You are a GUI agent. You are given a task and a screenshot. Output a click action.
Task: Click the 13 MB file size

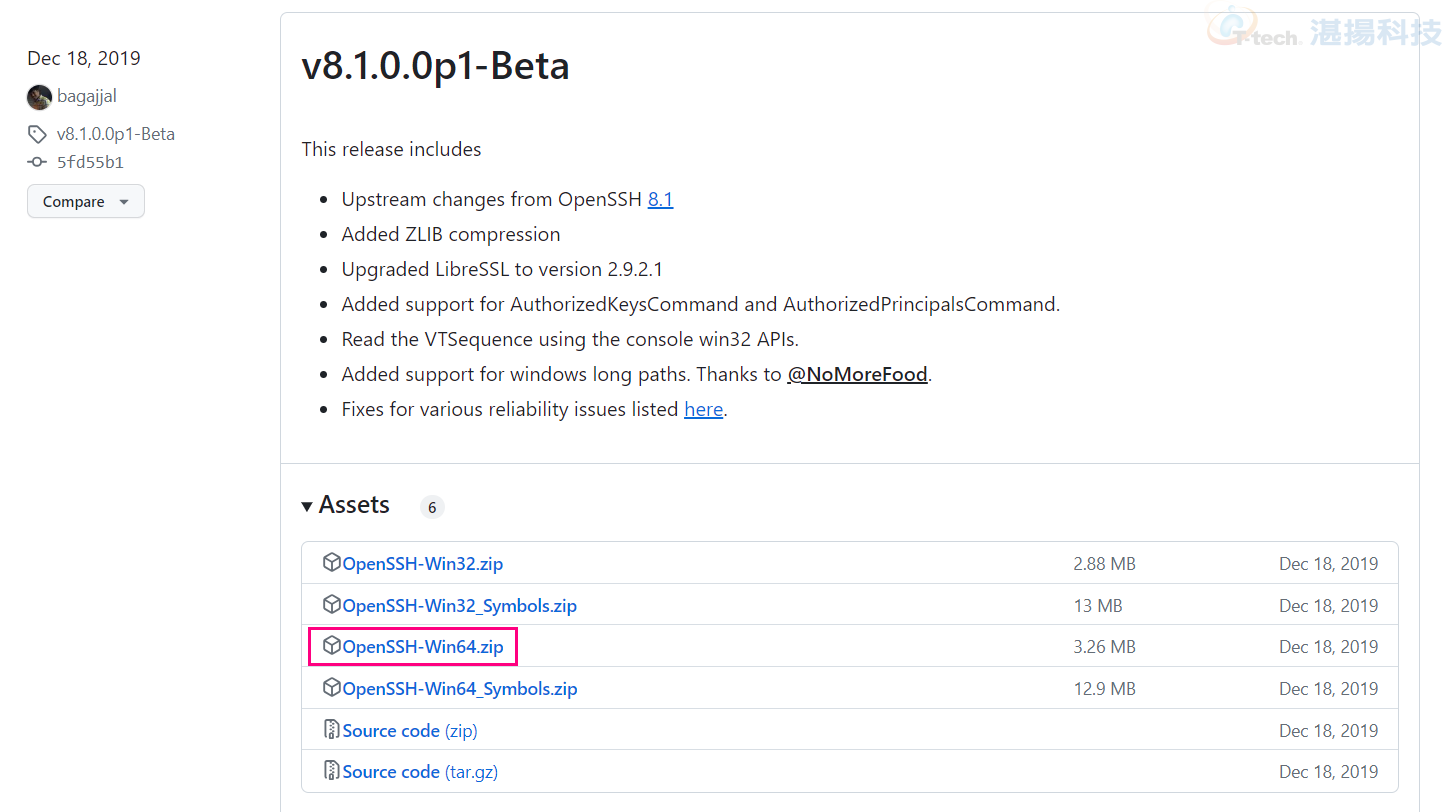pos(1098,606)
